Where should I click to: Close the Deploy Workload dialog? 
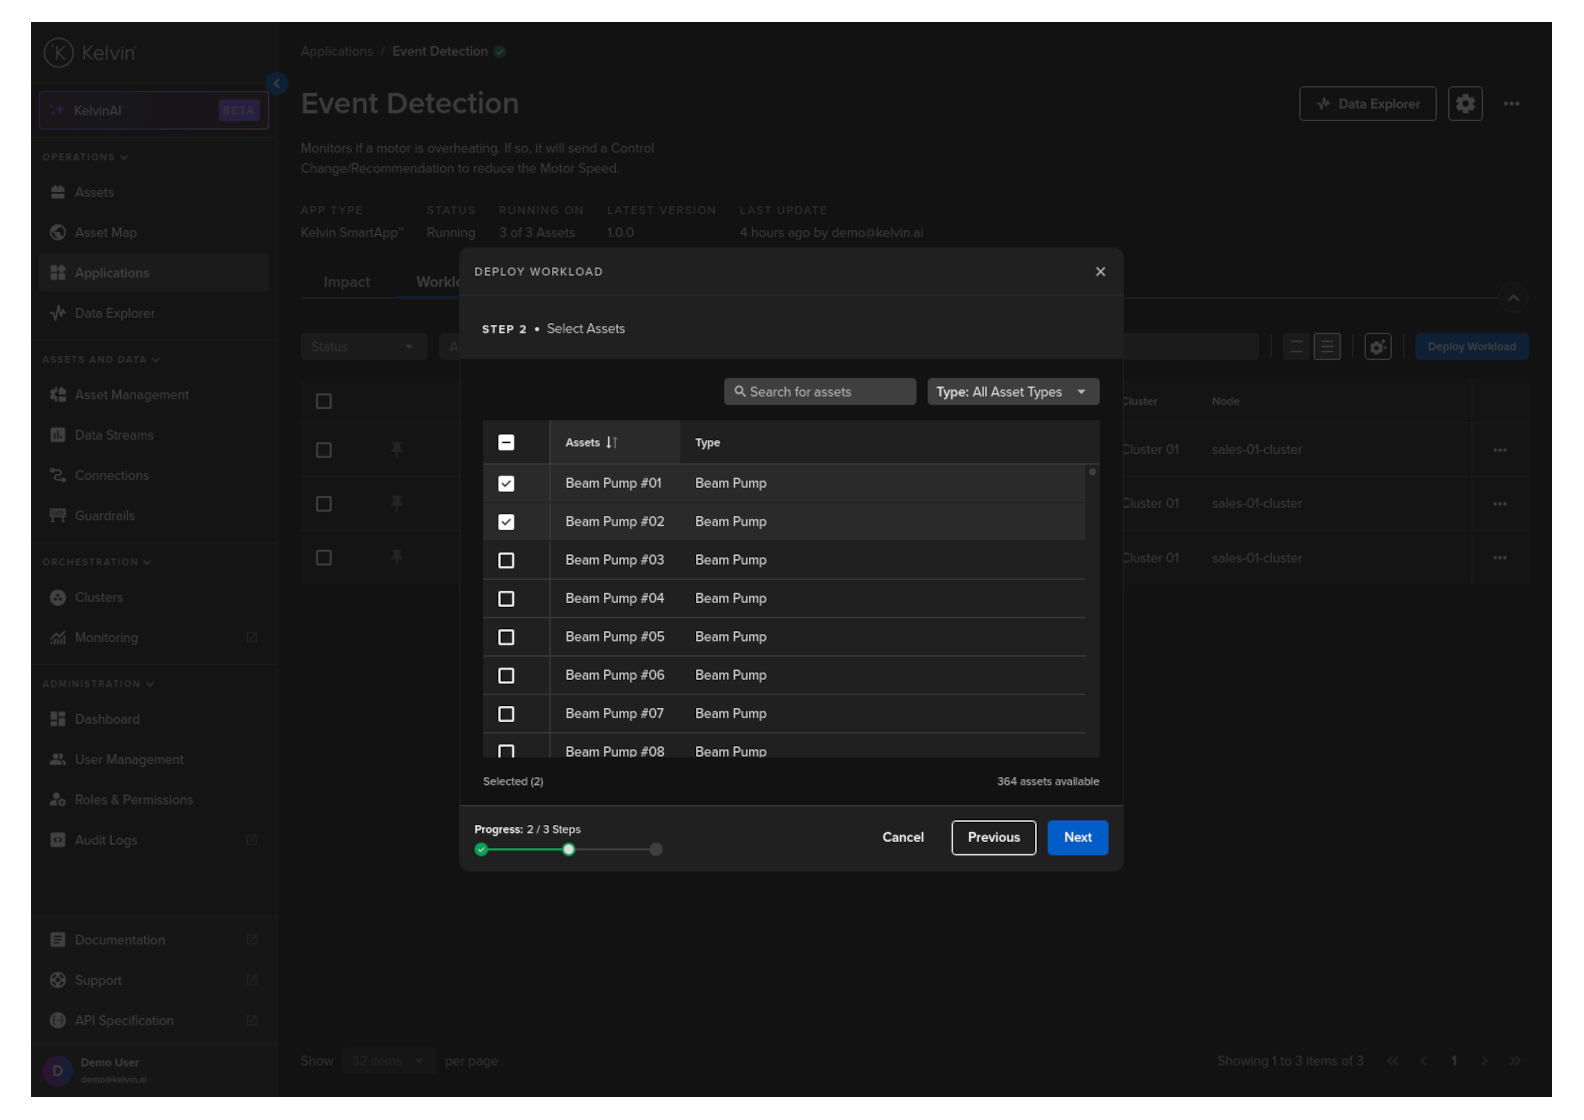[1100, 272]
